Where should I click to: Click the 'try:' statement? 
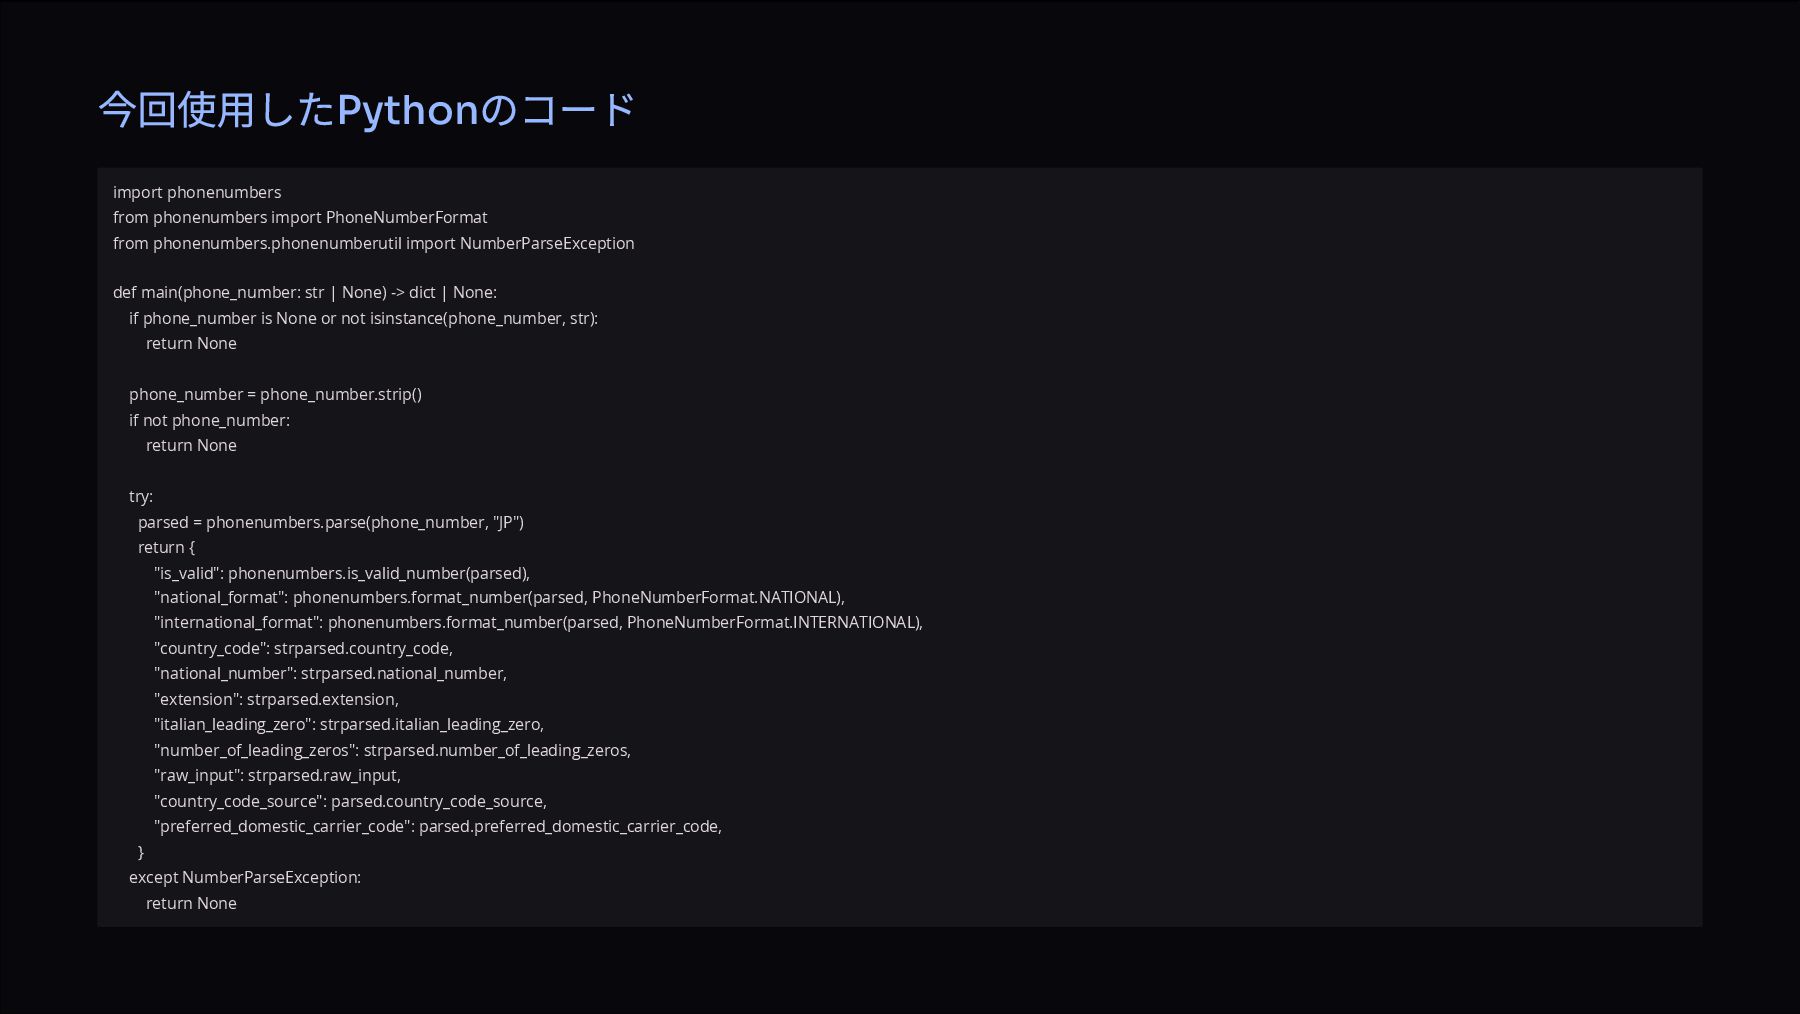coord(141,496)
